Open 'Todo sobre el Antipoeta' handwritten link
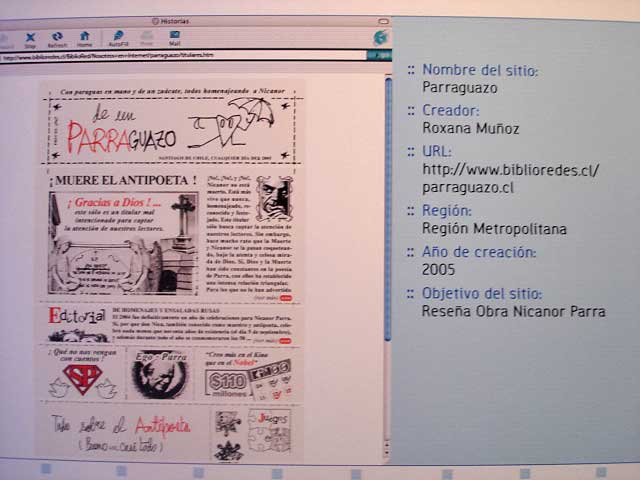Viewport: 640px width, 480px height. pos(121,435)
